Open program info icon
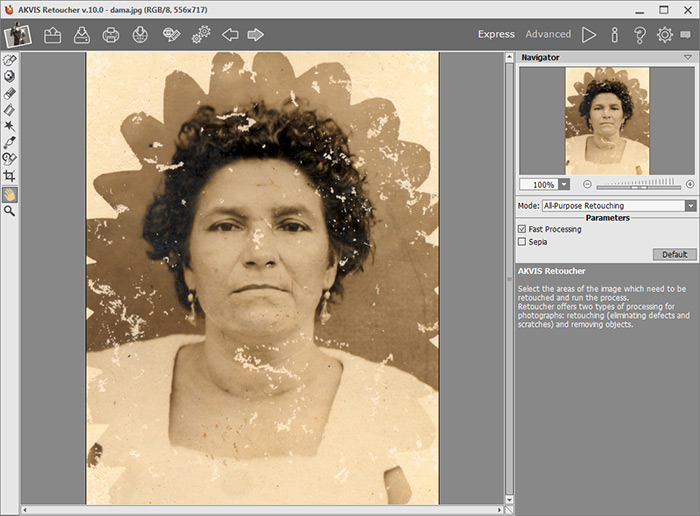The image size is (700, 516). (x=615, y=35)
